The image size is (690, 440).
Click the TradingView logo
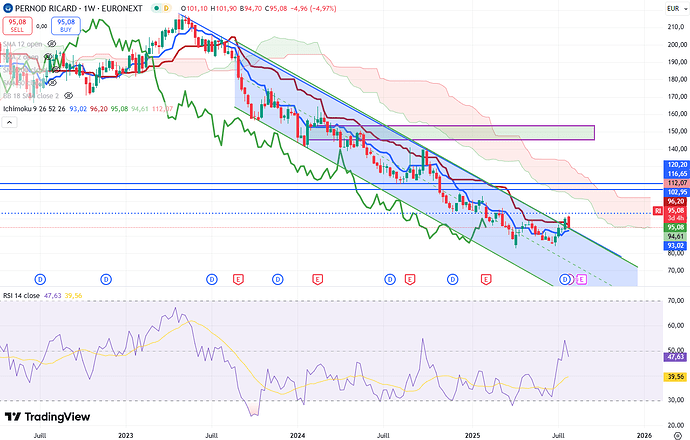tap(46, 417)
